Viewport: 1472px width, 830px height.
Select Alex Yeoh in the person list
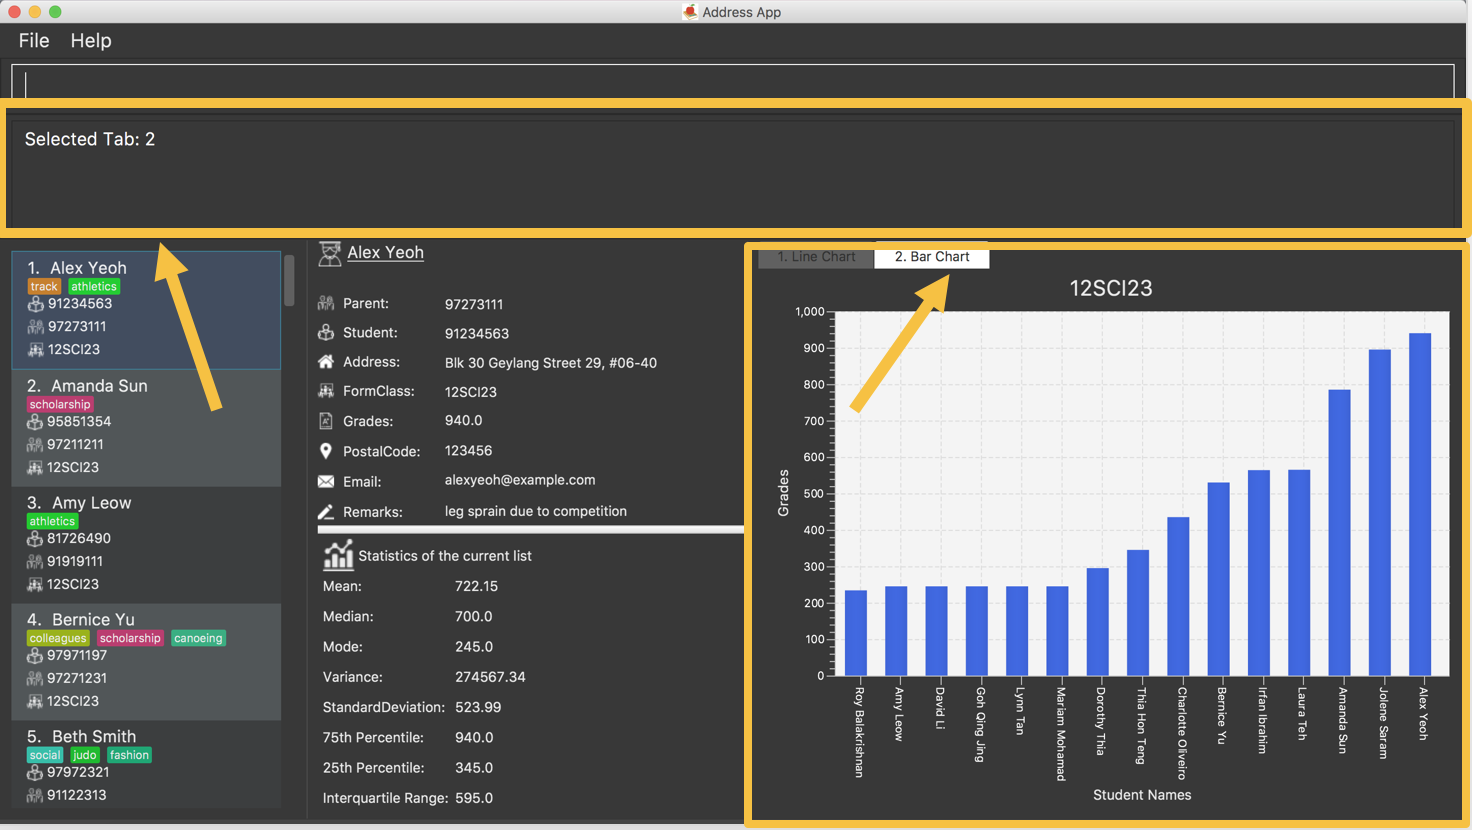coord(146,310)
